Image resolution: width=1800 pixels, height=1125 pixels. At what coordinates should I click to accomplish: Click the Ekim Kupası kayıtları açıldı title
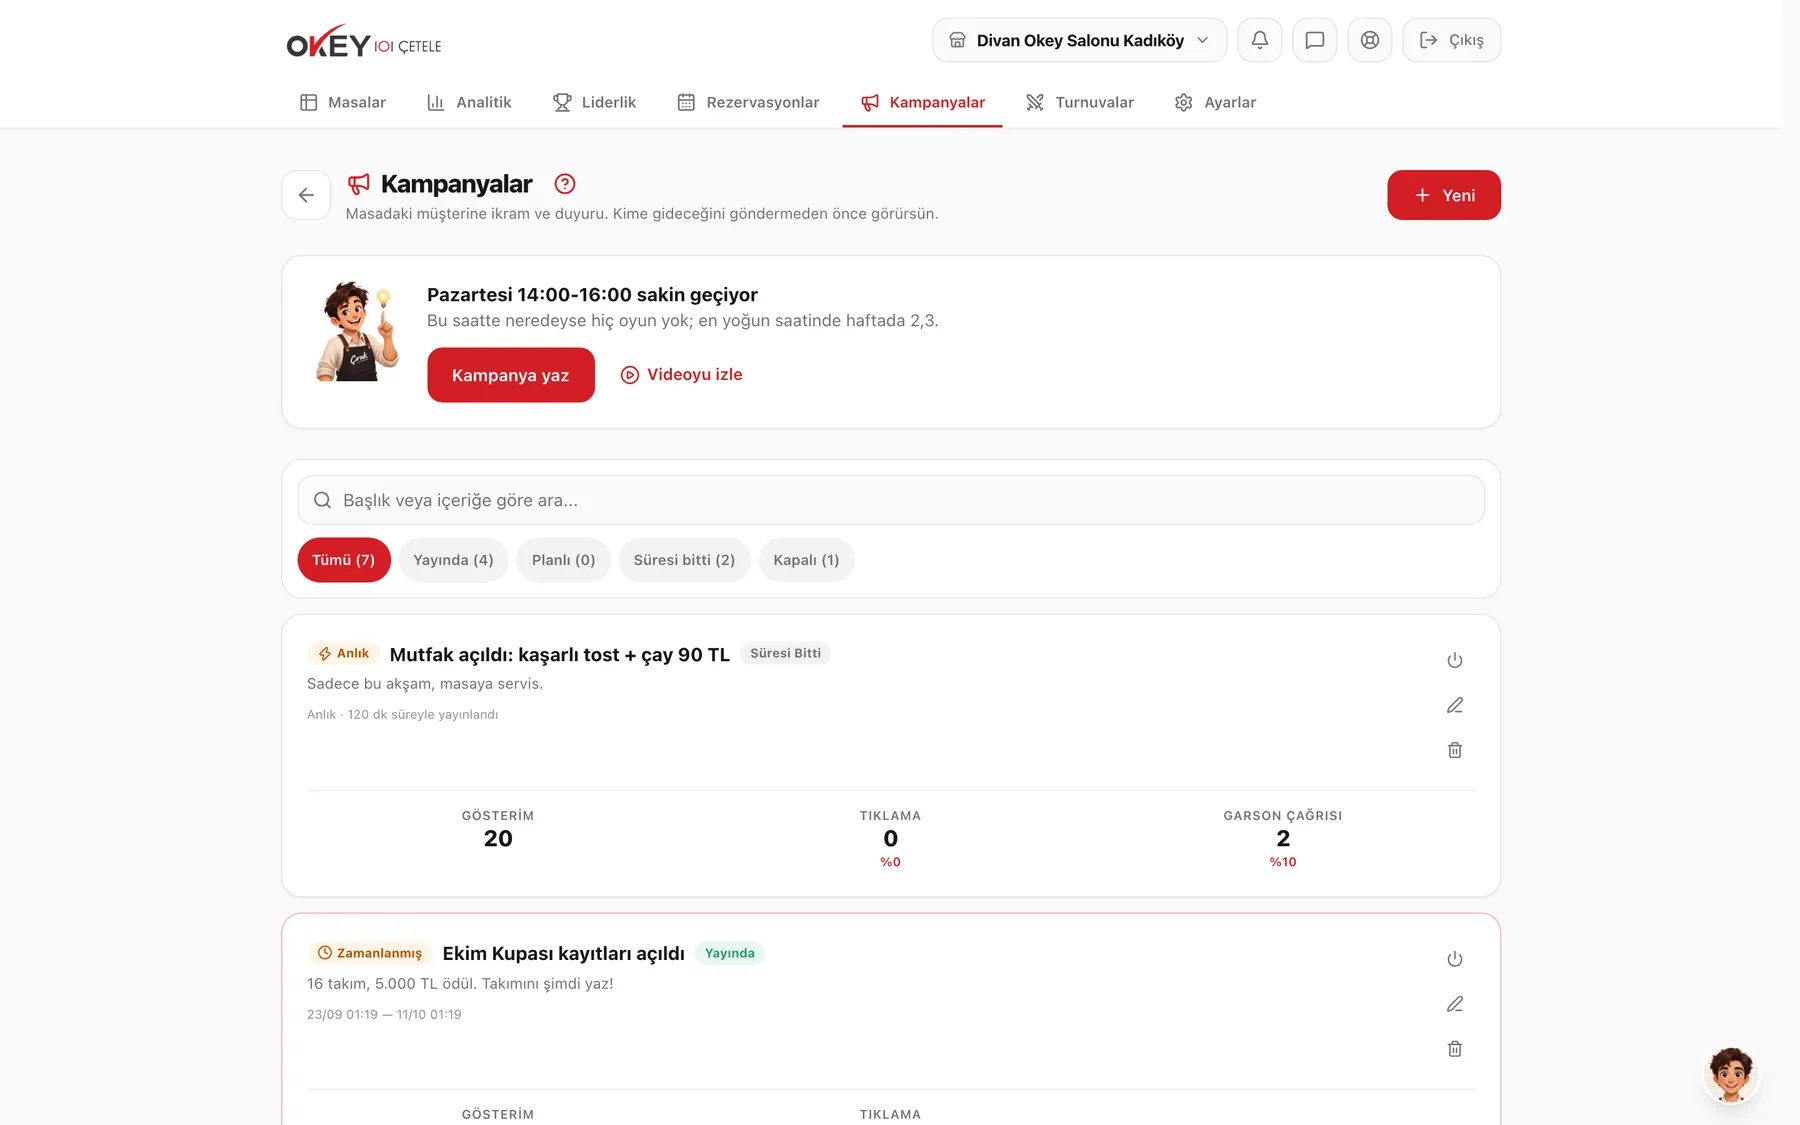click(x=563, y=954)
